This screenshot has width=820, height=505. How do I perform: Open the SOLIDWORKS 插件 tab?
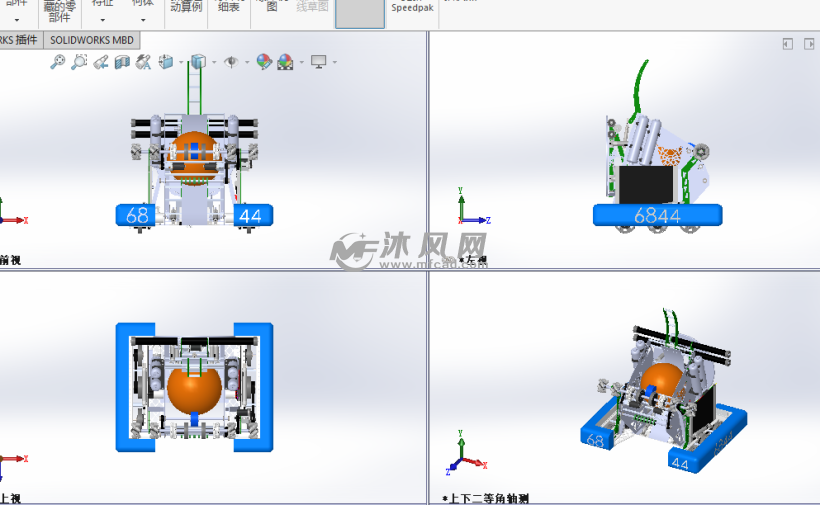tap(19, 40)
